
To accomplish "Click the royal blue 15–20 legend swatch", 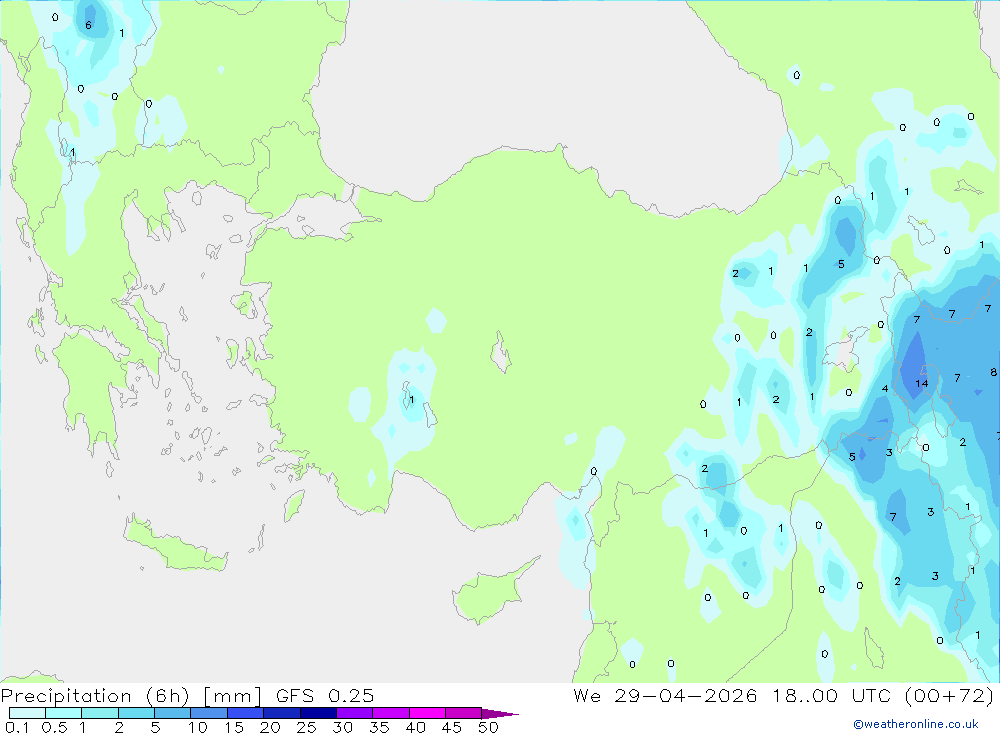I will pyautogui.click(x=245, y=713).
